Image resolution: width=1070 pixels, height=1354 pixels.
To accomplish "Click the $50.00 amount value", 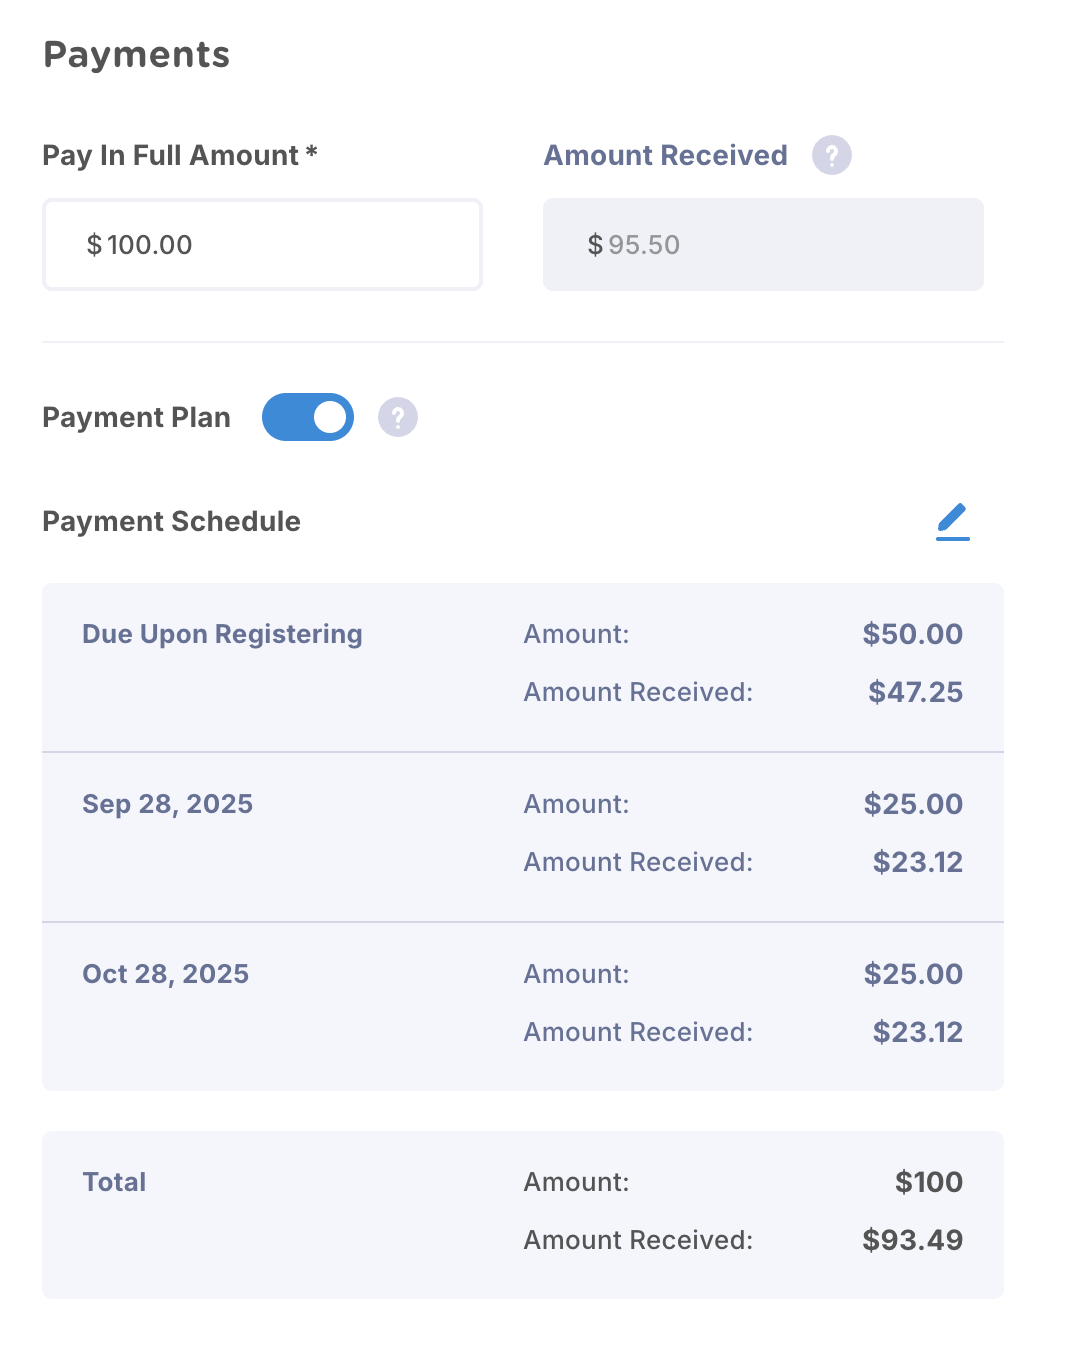I will 913,634.
